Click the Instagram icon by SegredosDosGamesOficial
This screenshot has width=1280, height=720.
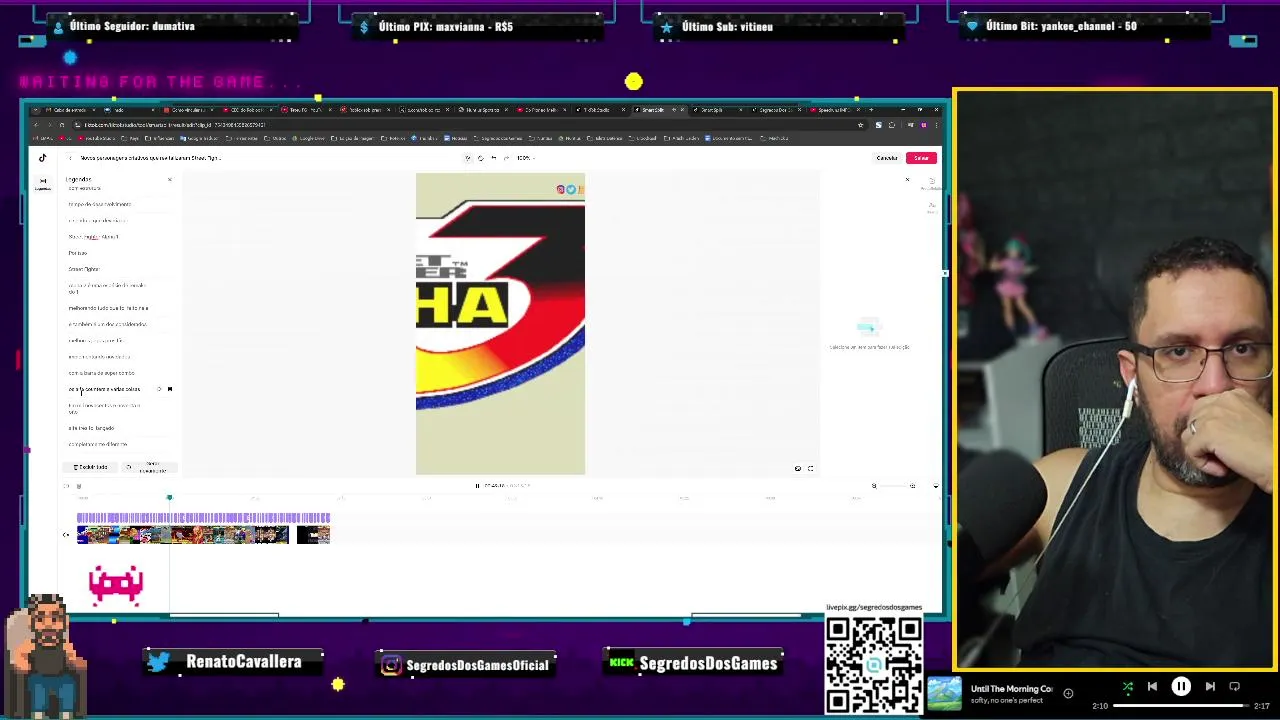392,665
